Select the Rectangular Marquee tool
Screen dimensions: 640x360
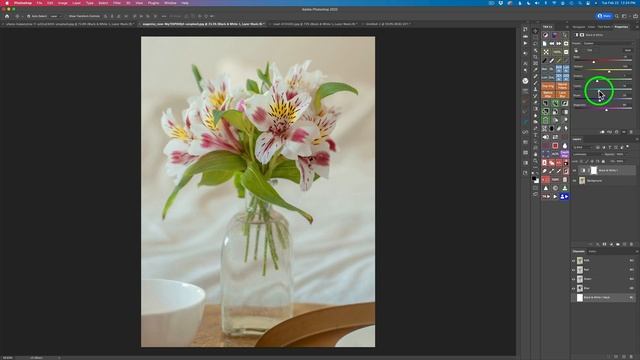(x=535, y=37)
